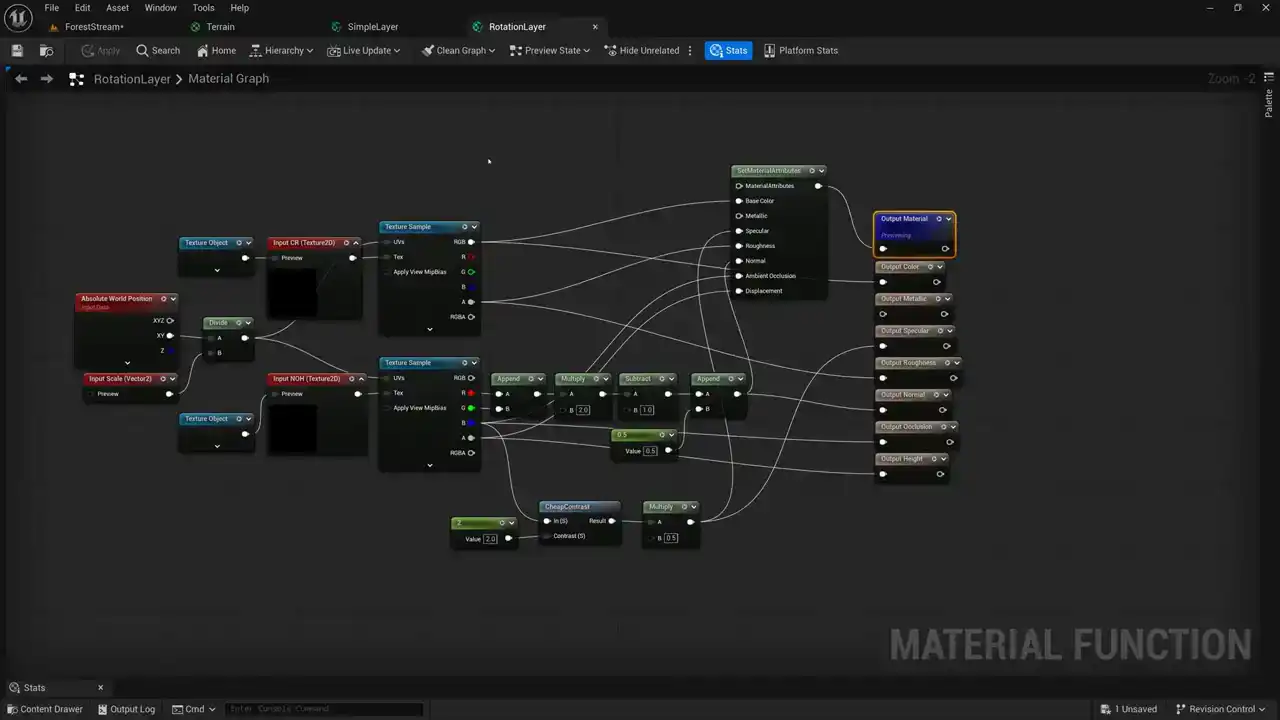Click RotationLayer in the breadcrumb

tap(132, 79)
